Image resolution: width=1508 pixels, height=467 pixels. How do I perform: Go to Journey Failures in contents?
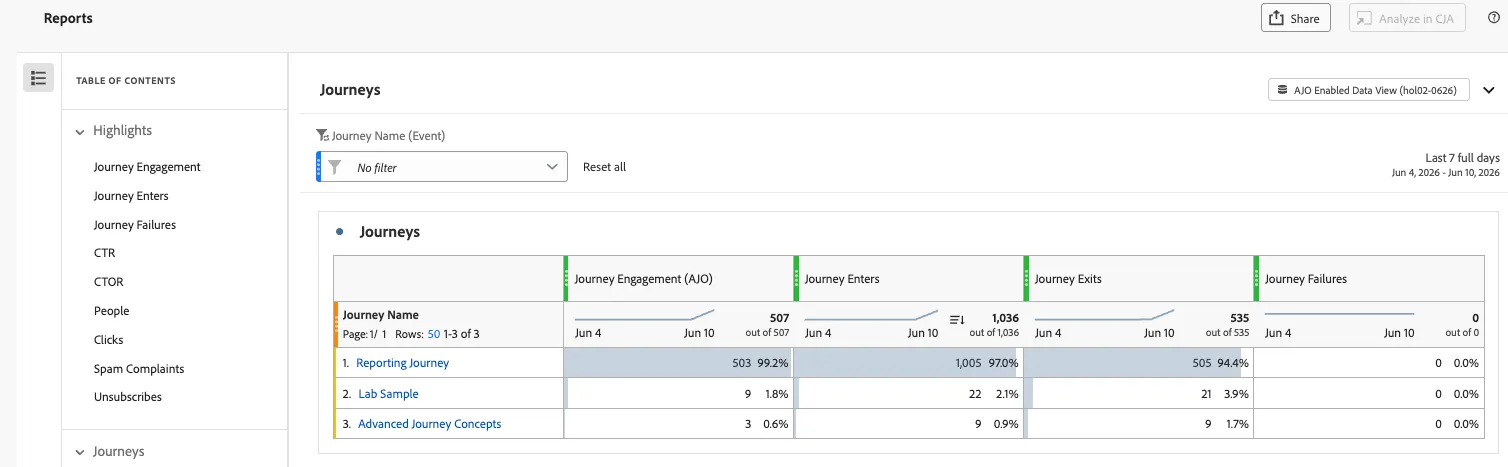click(135, 225)
